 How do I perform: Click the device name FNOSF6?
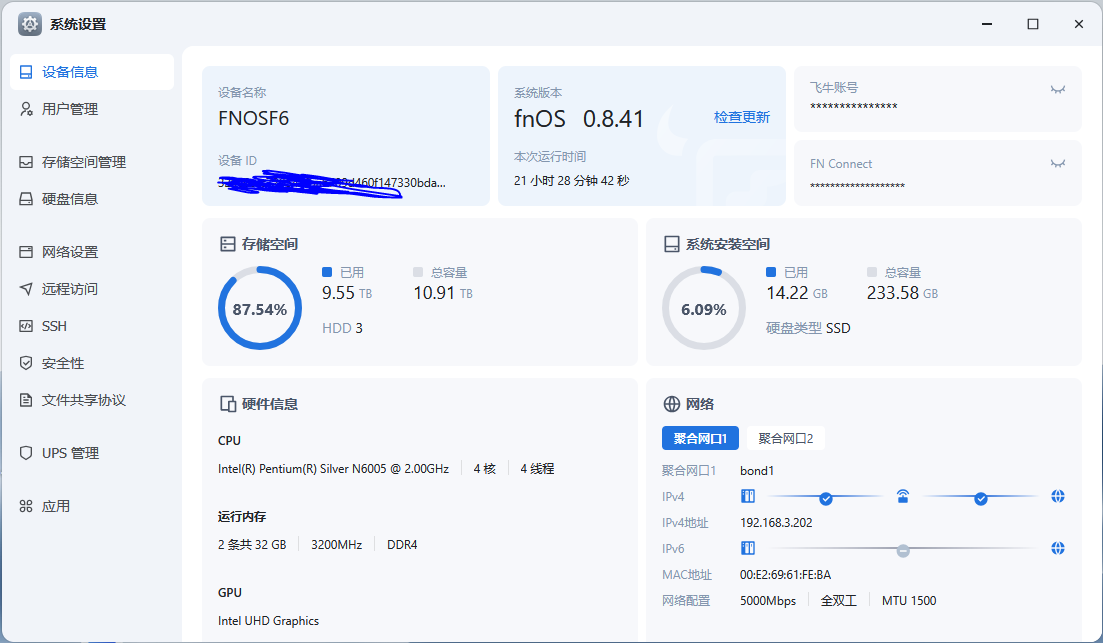pyautogui.click(x=253, y=118)
